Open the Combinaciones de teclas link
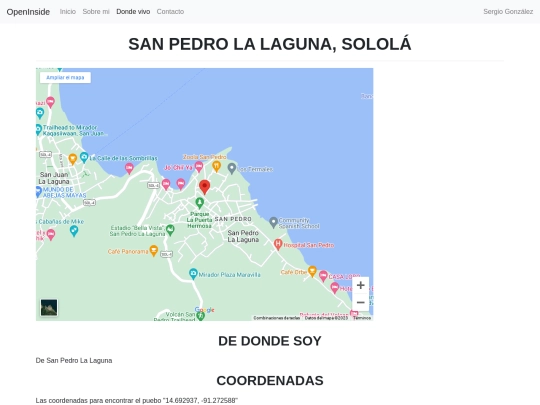Viewport: 540px width, 405px height. 277,318
